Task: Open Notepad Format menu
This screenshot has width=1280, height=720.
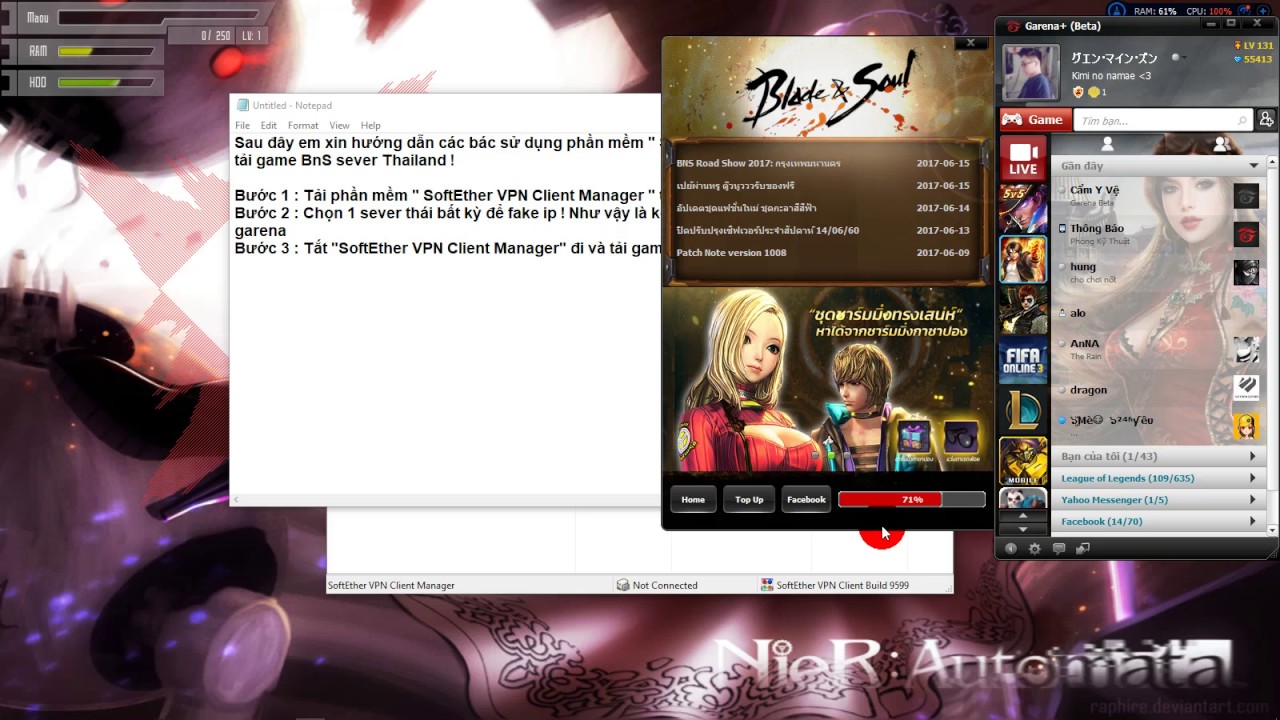Action: [x=303, y=125]
